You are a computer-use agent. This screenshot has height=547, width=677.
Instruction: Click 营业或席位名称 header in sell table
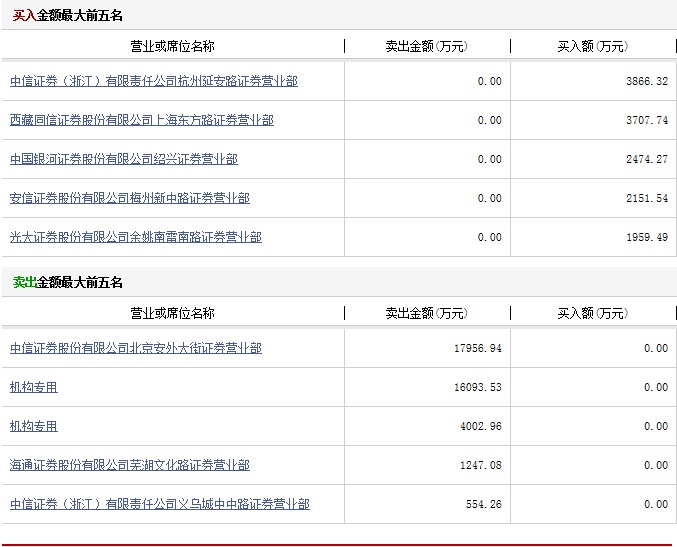(x=173, y=313)
